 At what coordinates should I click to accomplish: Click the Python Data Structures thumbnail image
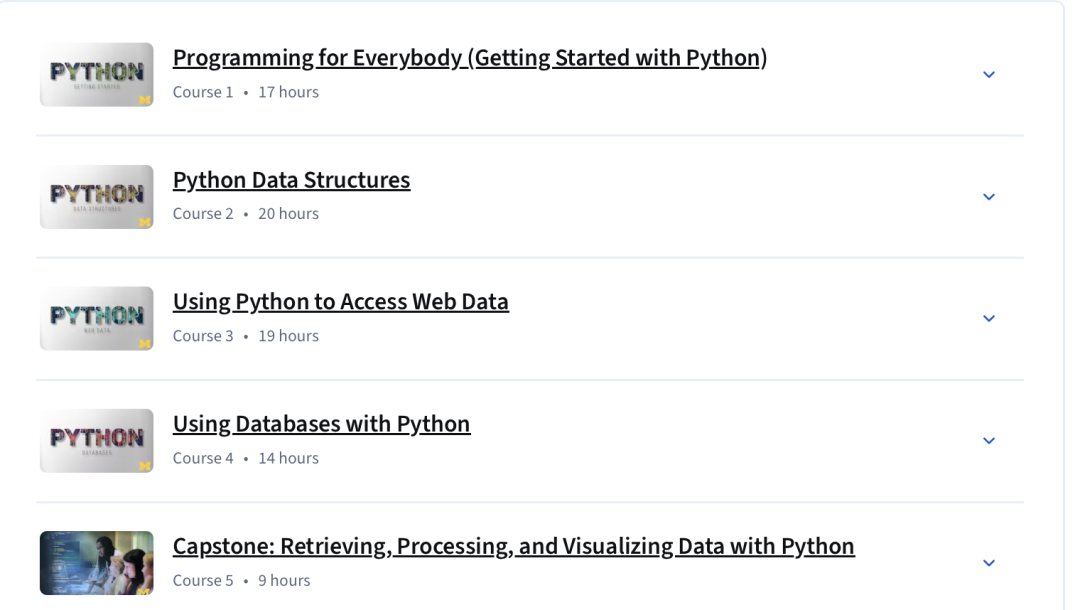[97, 197]
